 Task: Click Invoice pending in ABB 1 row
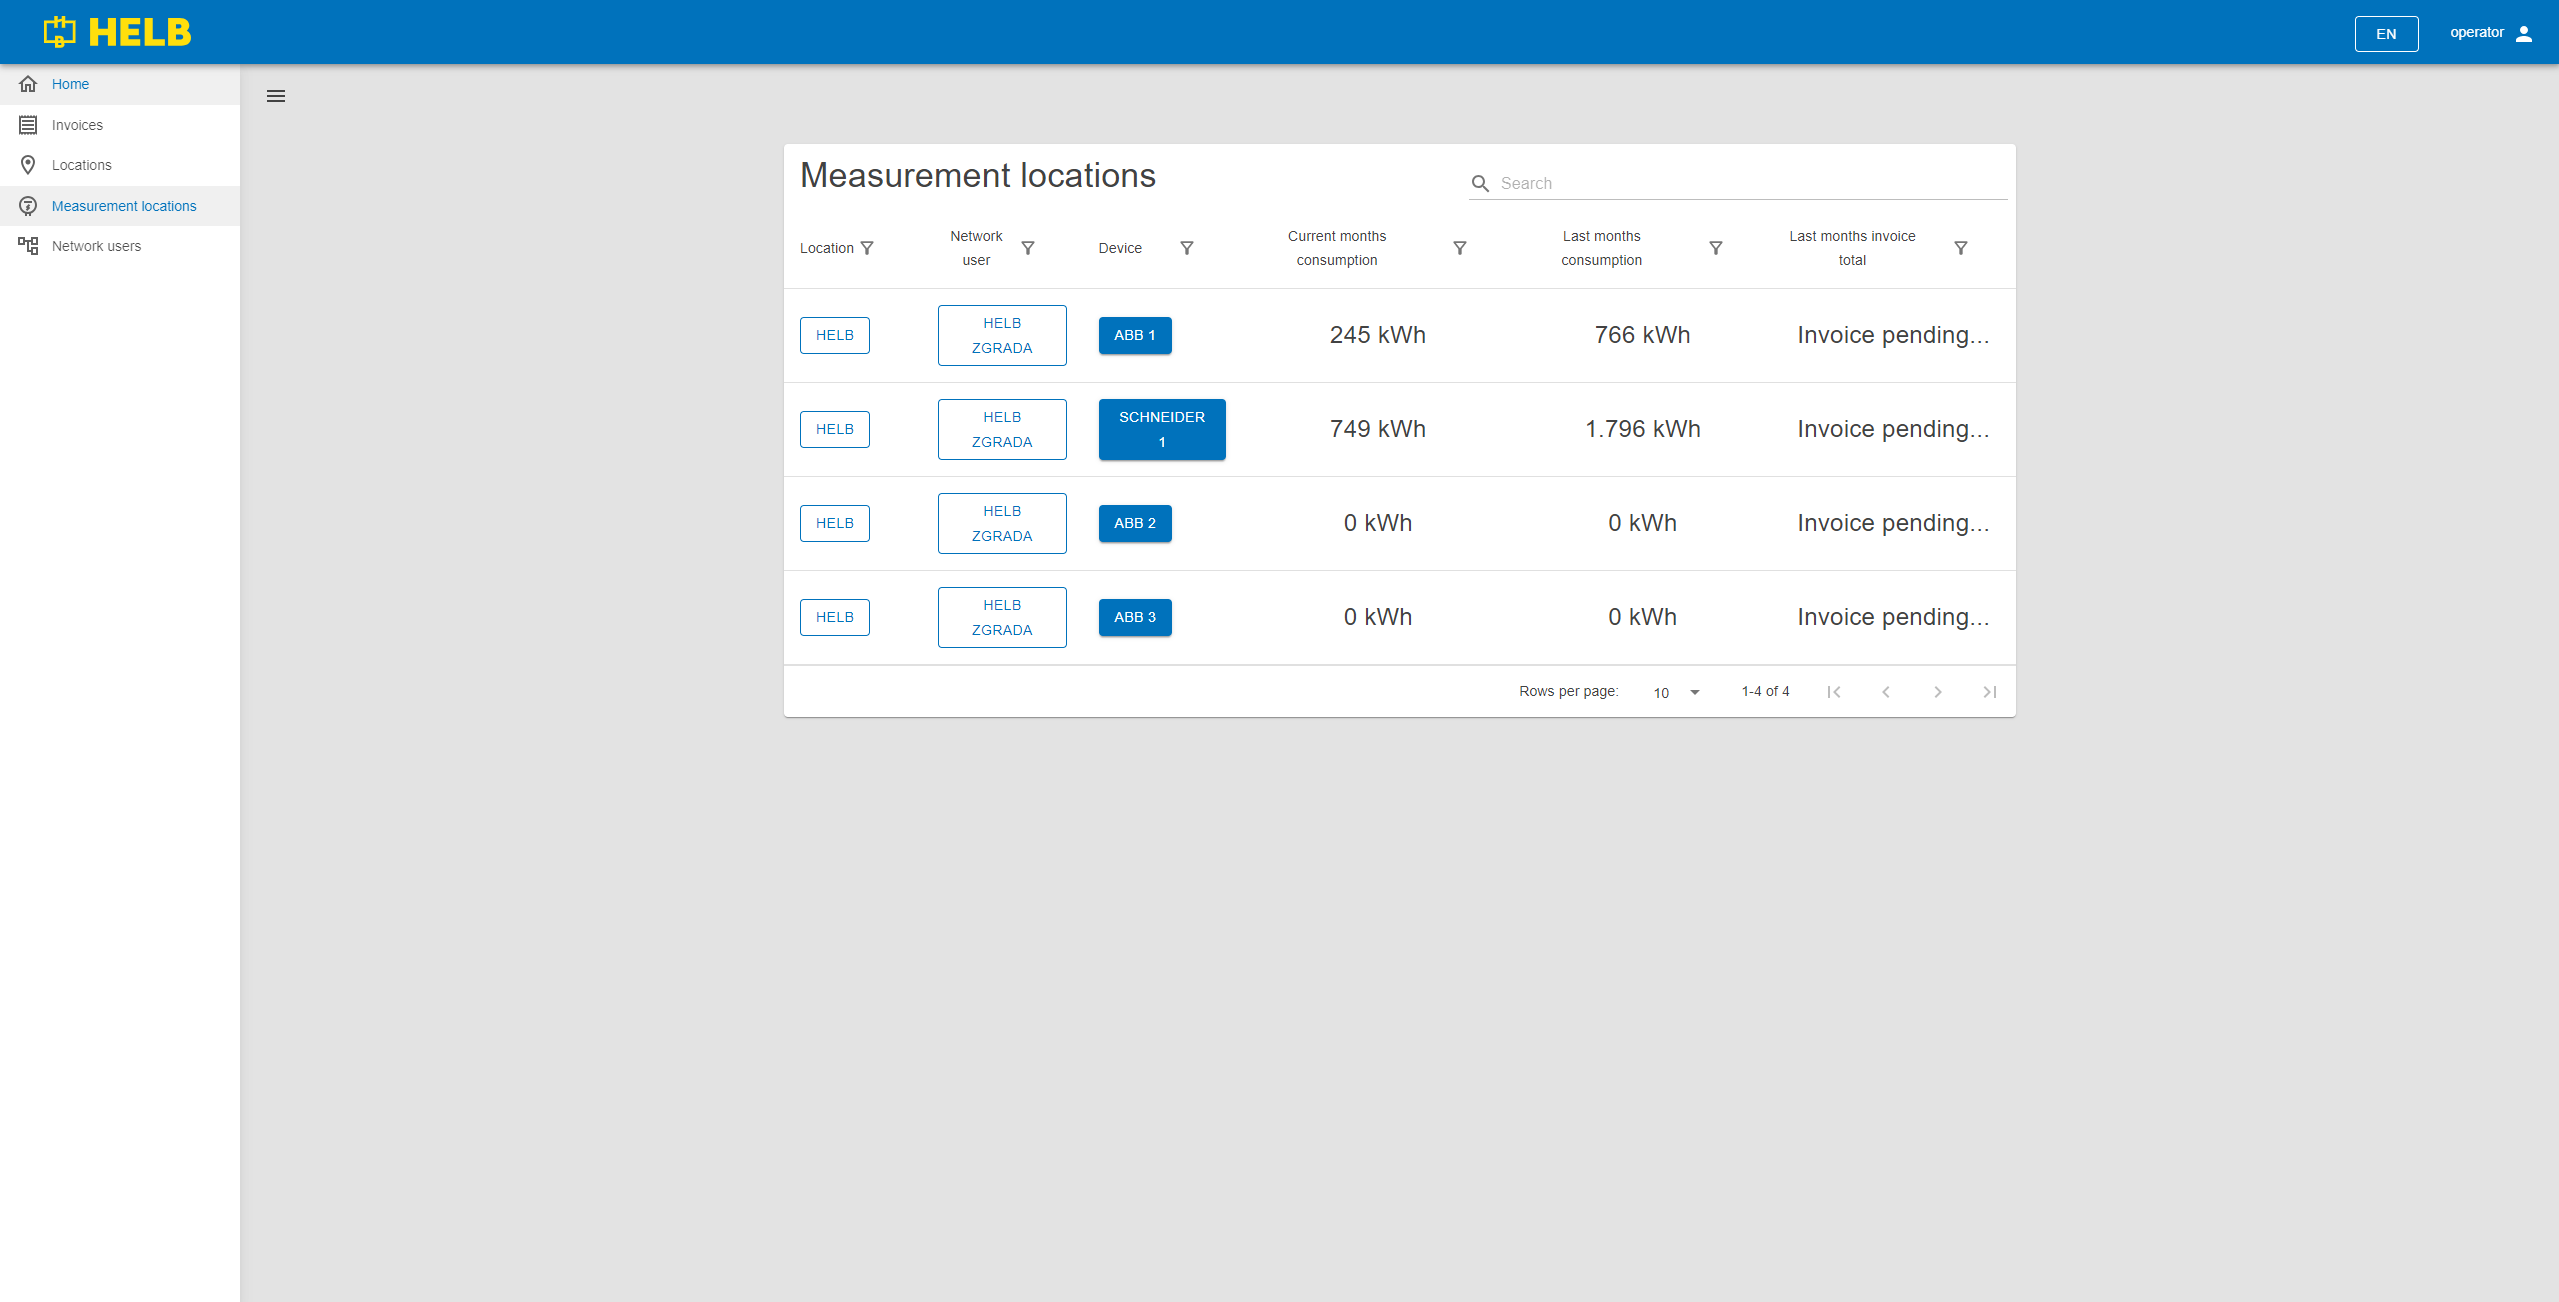1893,335
